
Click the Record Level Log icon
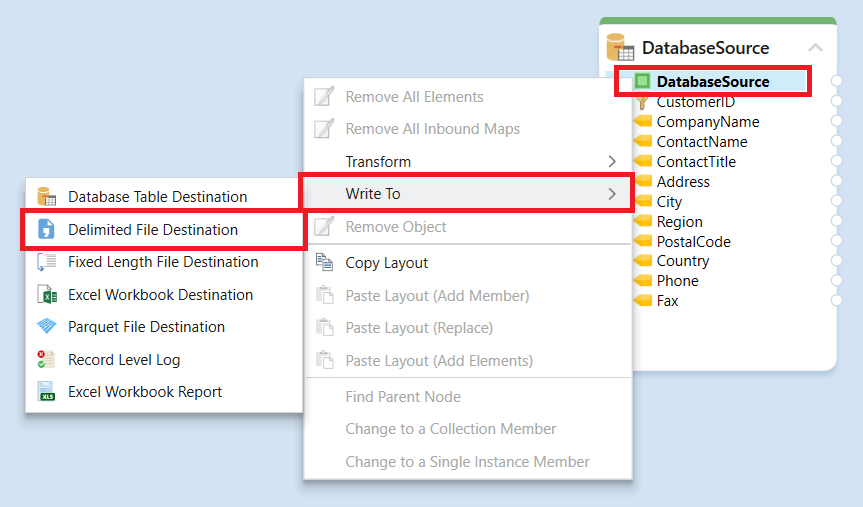coord(46,360)
